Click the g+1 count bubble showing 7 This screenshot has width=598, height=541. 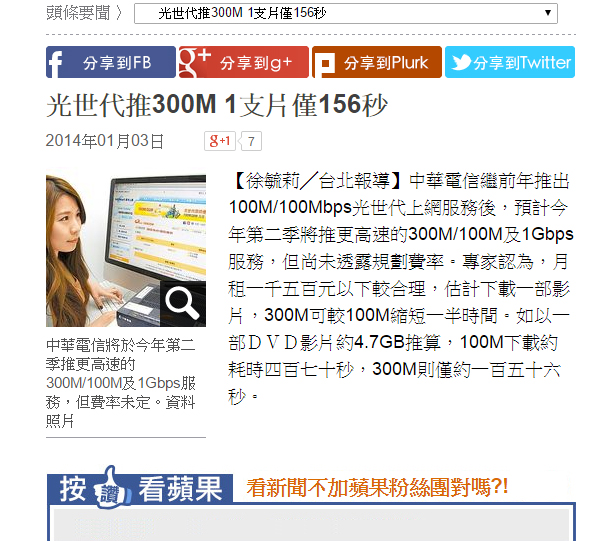pyautogui.click(x=251, y=141)
